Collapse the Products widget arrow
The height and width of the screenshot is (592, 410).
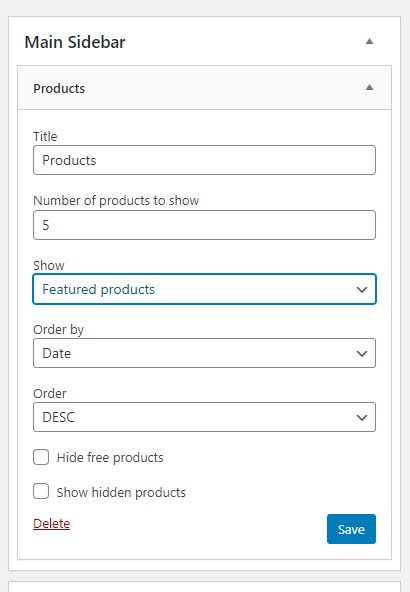(x=370, y=88)
